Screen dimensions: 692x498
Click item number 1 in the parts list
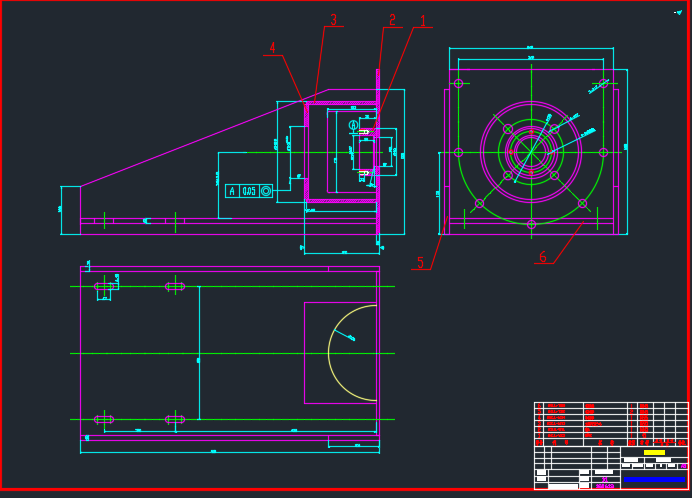click(x=539, y=435)
